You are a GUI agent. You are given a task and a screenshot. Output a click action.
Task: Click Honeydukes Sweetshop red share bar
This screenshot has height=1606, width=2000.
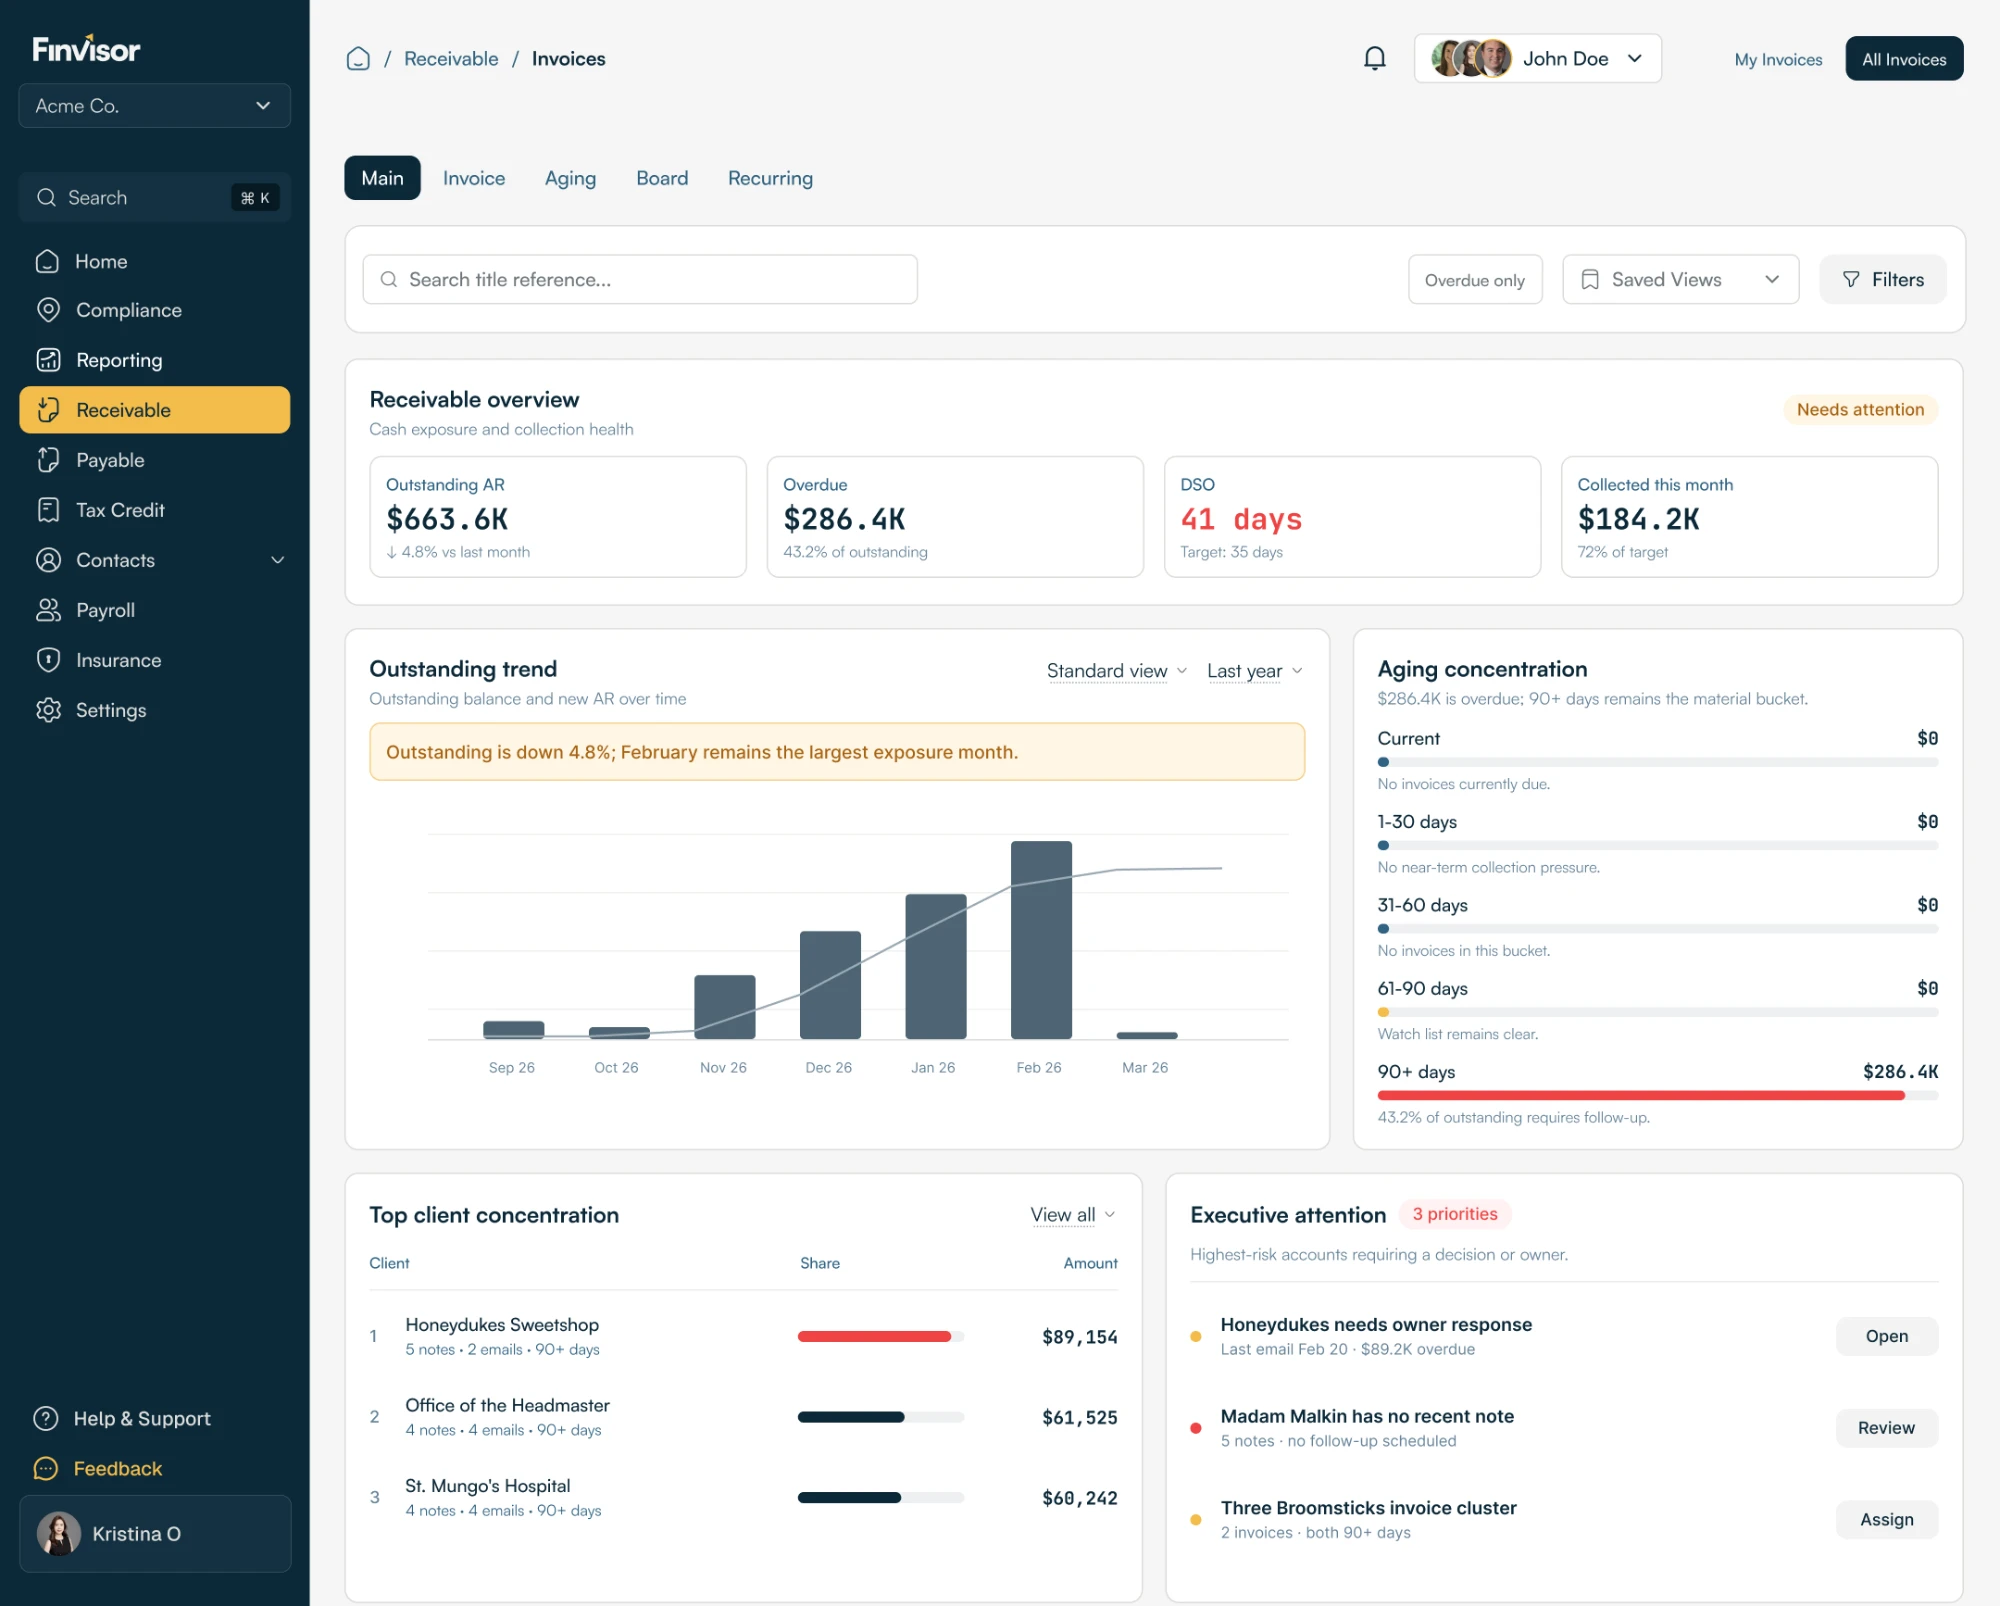click(x=874, y=1336)
